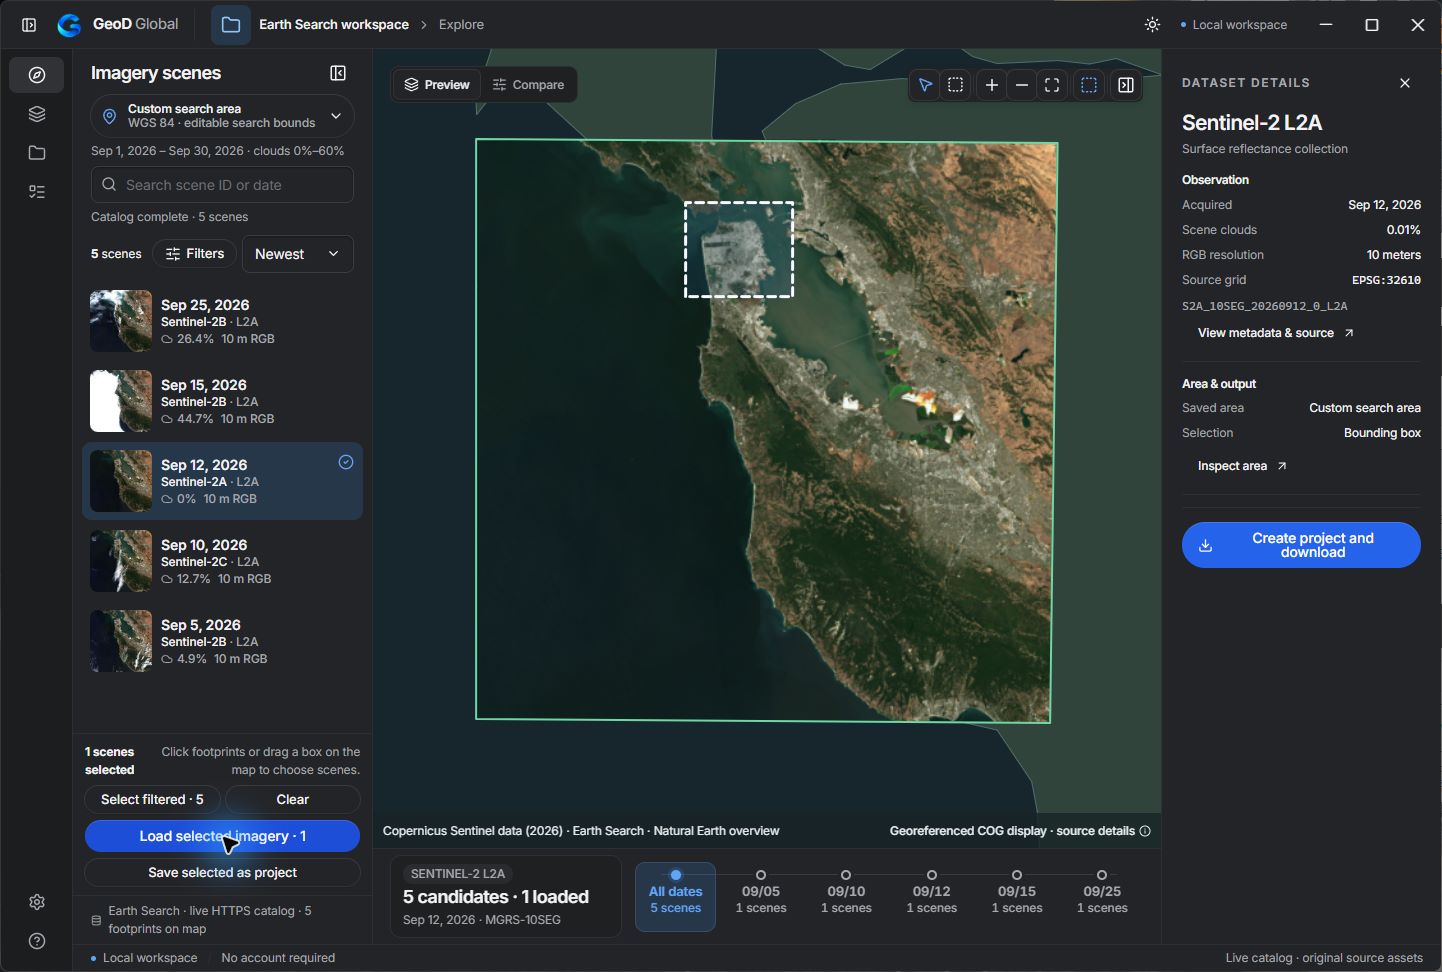Toggle the navigation sidebar icon beside the GeoD logo
Viewport: 1442px width, 972px height.
29,25
